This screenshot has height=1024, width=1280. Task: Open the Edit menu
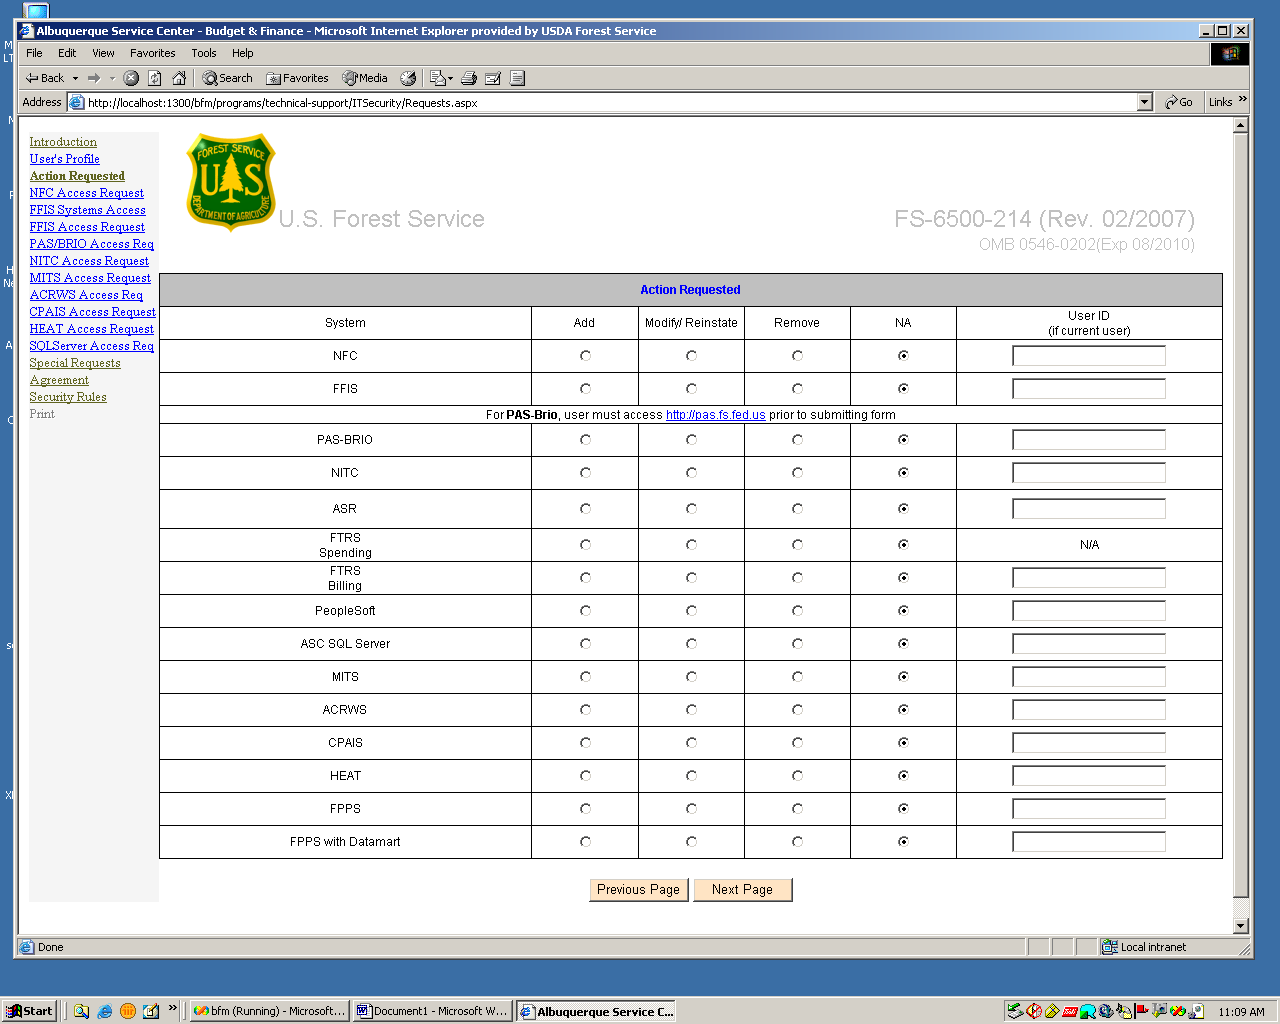tap(67, 53)
